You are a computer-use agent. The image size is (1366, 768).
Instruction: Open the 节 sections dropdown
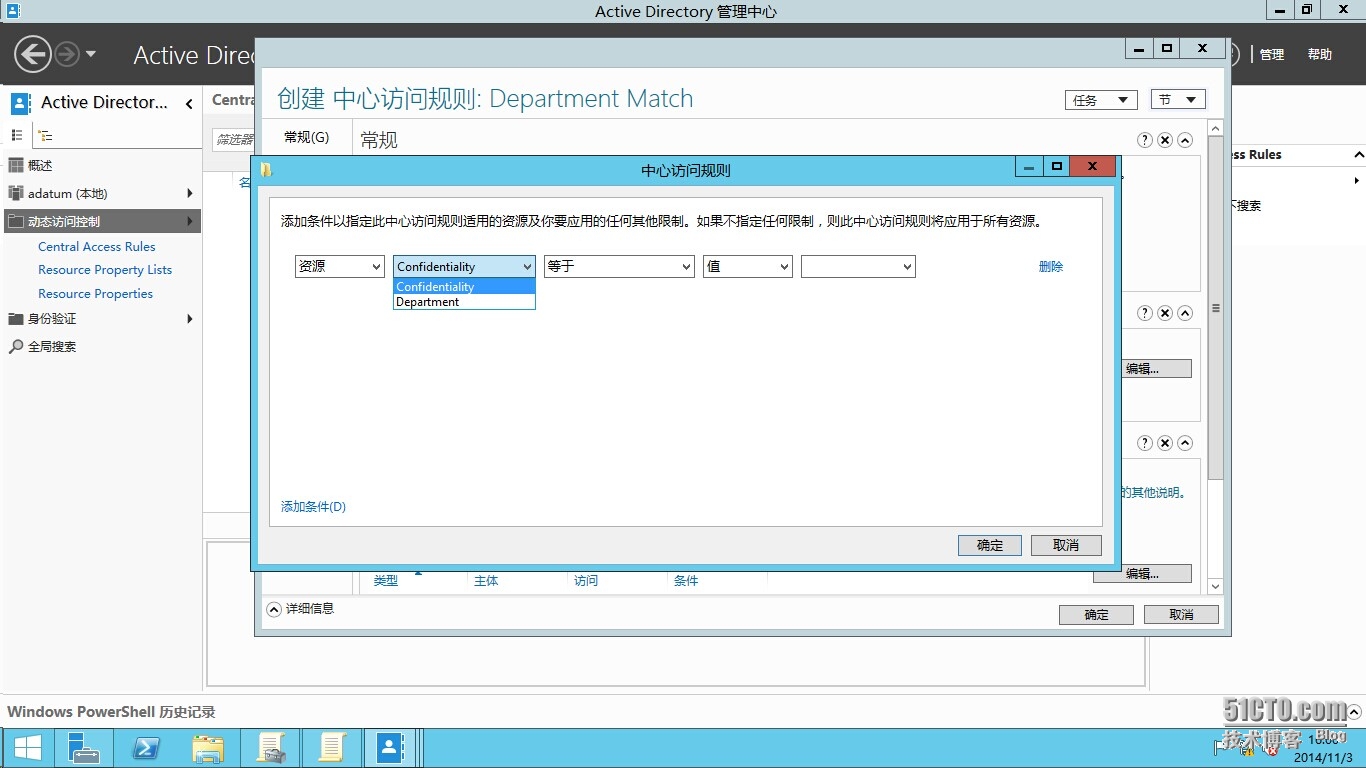(x=1178, y=100)
